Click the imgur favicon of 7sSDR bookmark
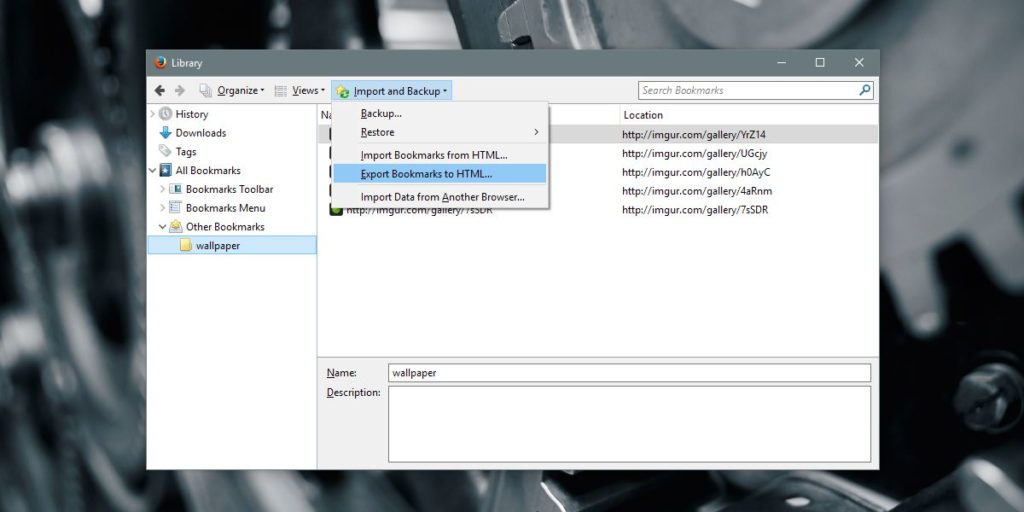Screen dimensions: 1024x512 [x=336, y=210]
